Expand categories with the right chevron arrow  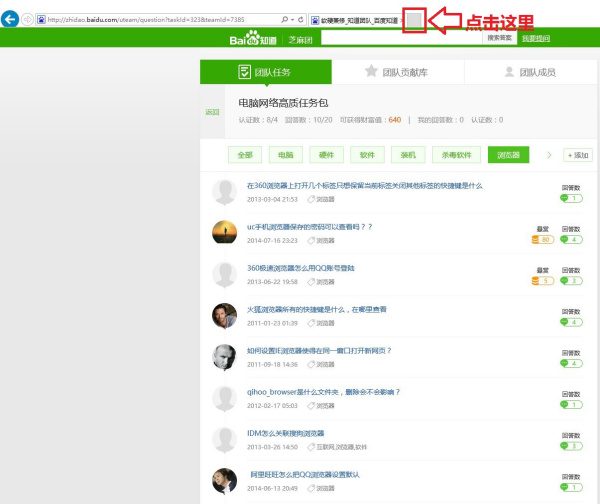point(548,155)
